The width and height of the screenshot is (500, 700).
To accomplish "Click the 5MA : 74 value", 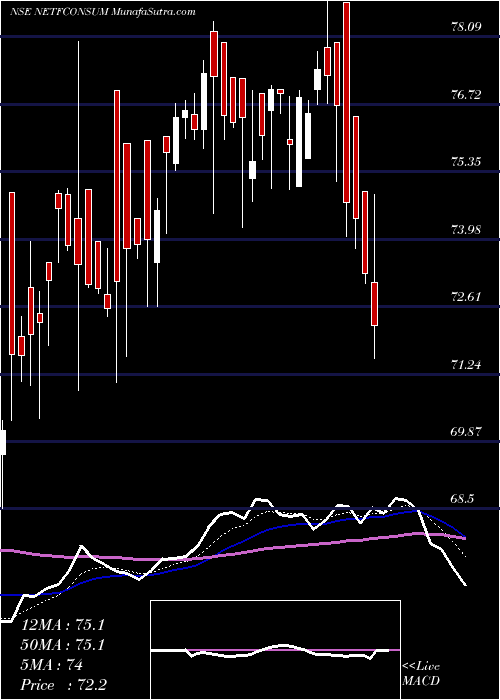I will [x=52, y=665].
